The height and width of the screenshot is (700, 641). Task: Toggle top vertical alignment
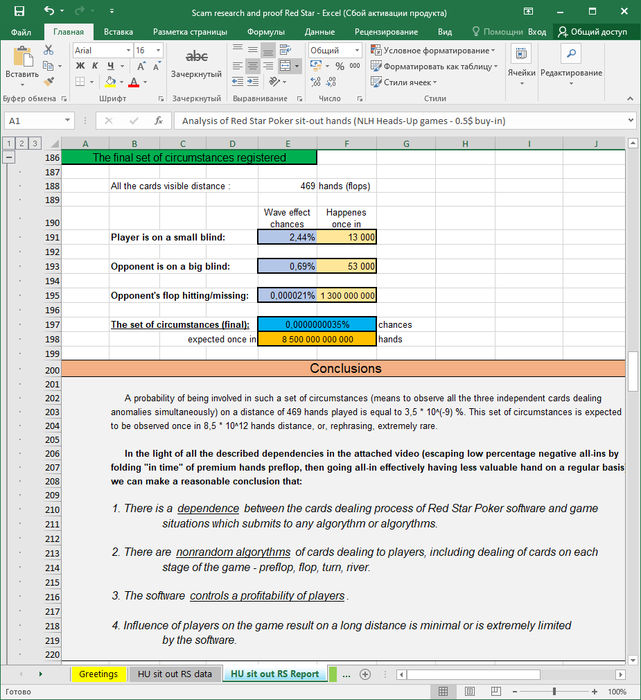click(x=237, y=50)
